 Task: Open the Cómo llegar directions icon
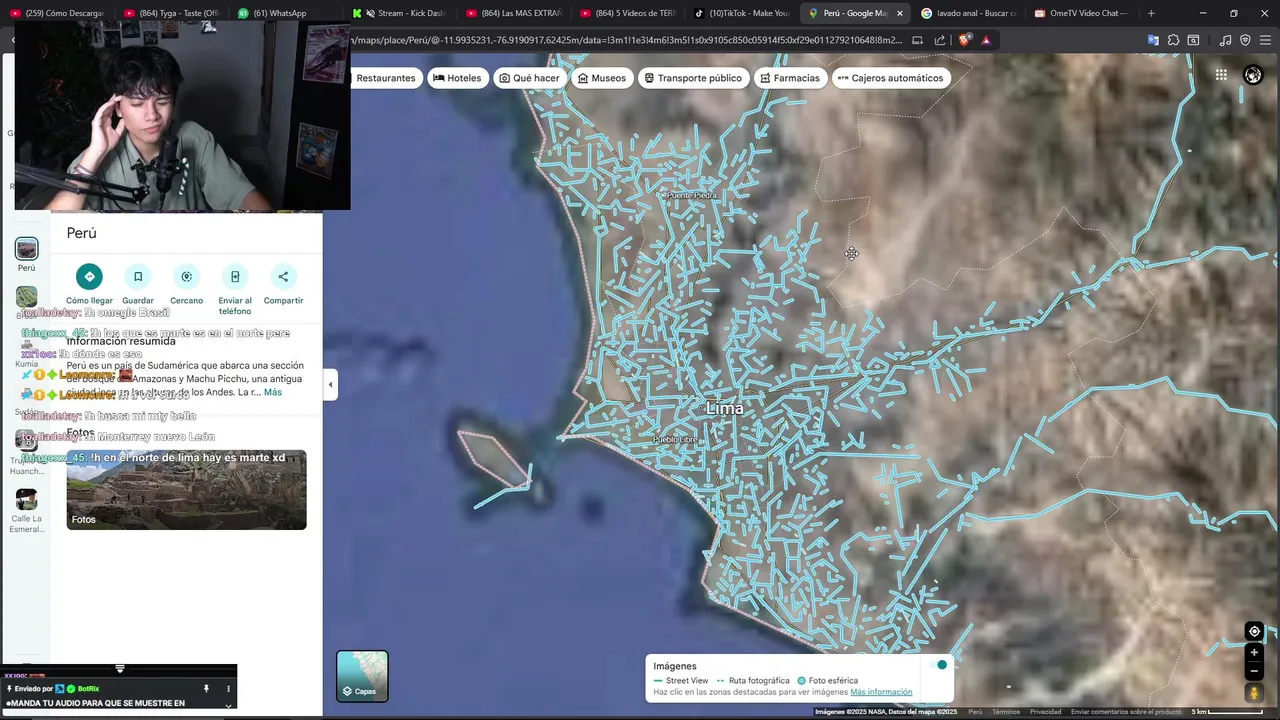coord(89,277)
